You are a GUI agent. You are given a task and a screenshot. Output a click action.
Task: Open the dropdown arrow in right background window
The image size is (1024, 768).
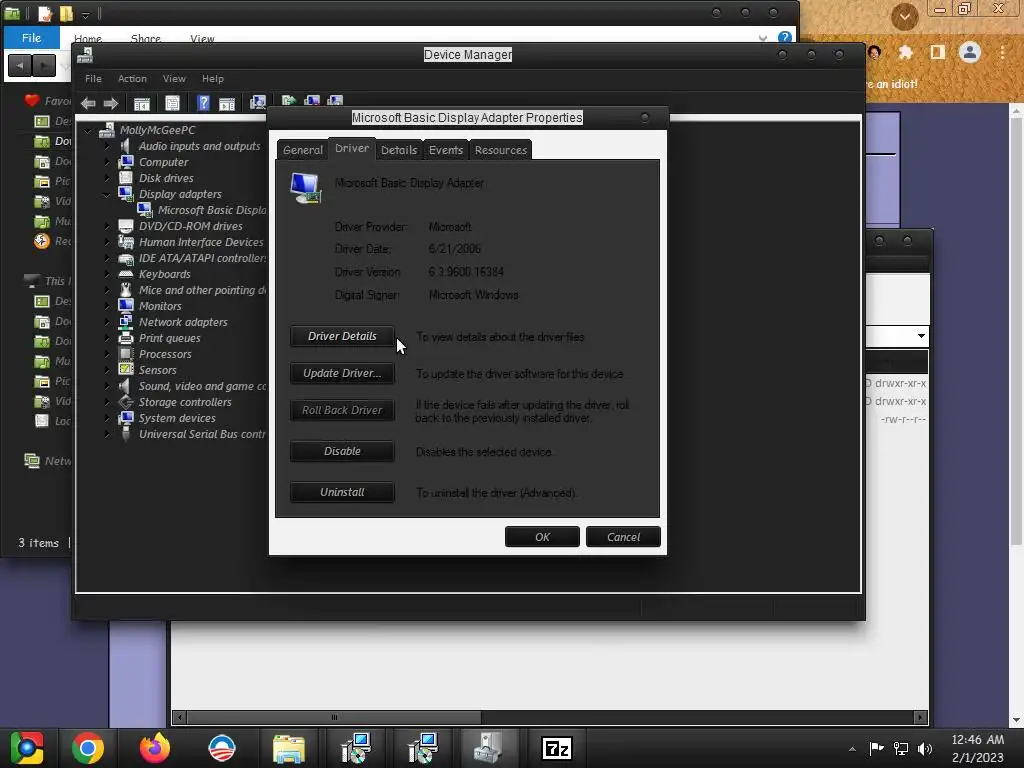(x=921, y=336)
